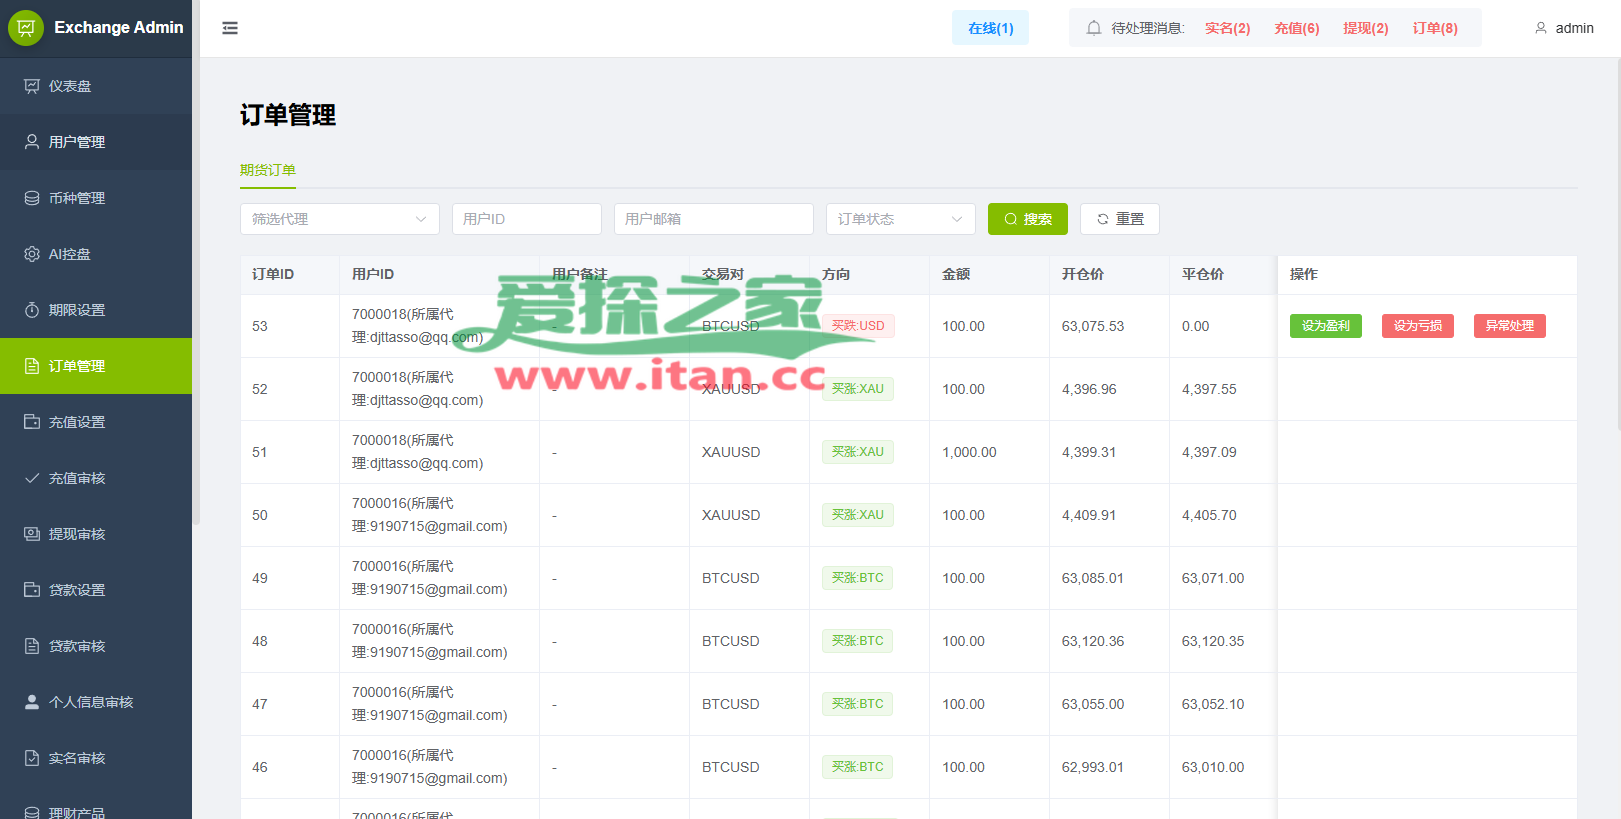1621x819 pixels.
Task: Click opening price 62,993.01
Action: point(1093,767)
